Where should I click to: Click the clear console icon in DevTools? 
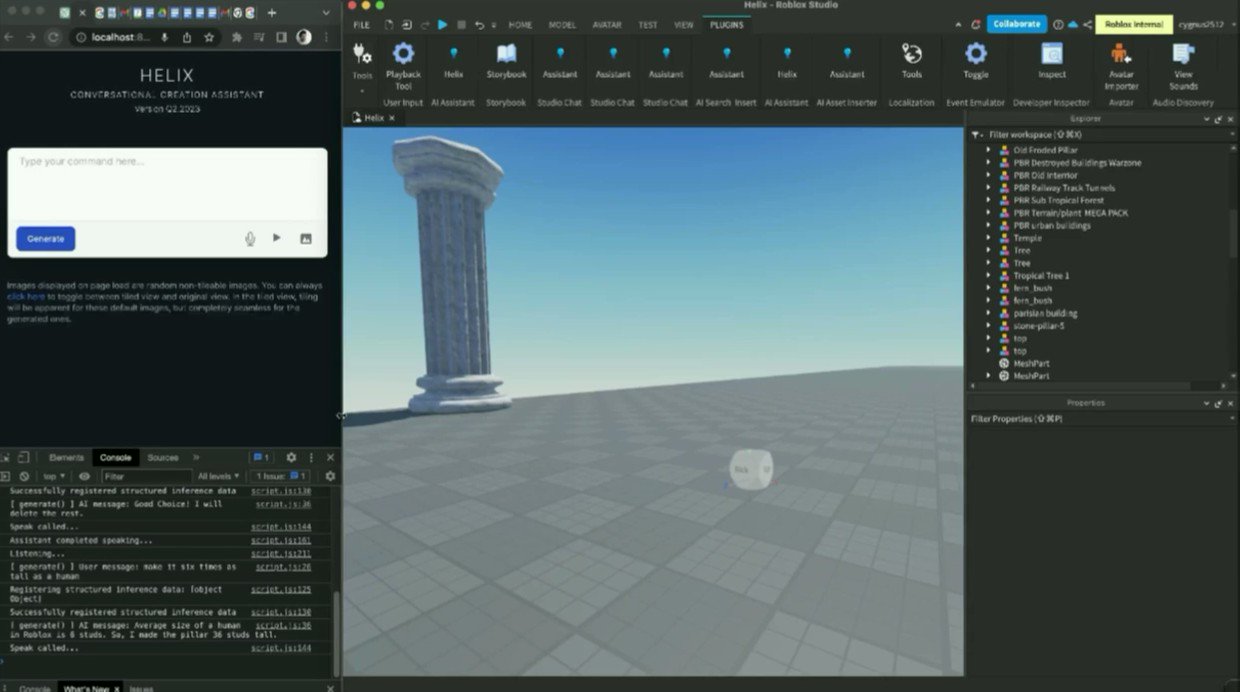click(x=24, y=476)
